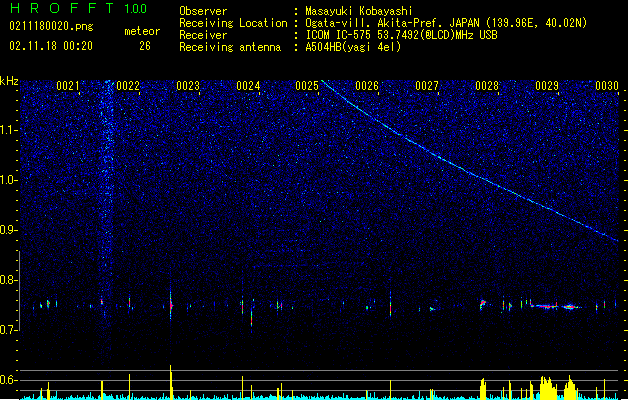This screenshot has width=629, height=400.
Task: Click the 0023 time marker
Action: pyautogui.click(x=188, y=86)
